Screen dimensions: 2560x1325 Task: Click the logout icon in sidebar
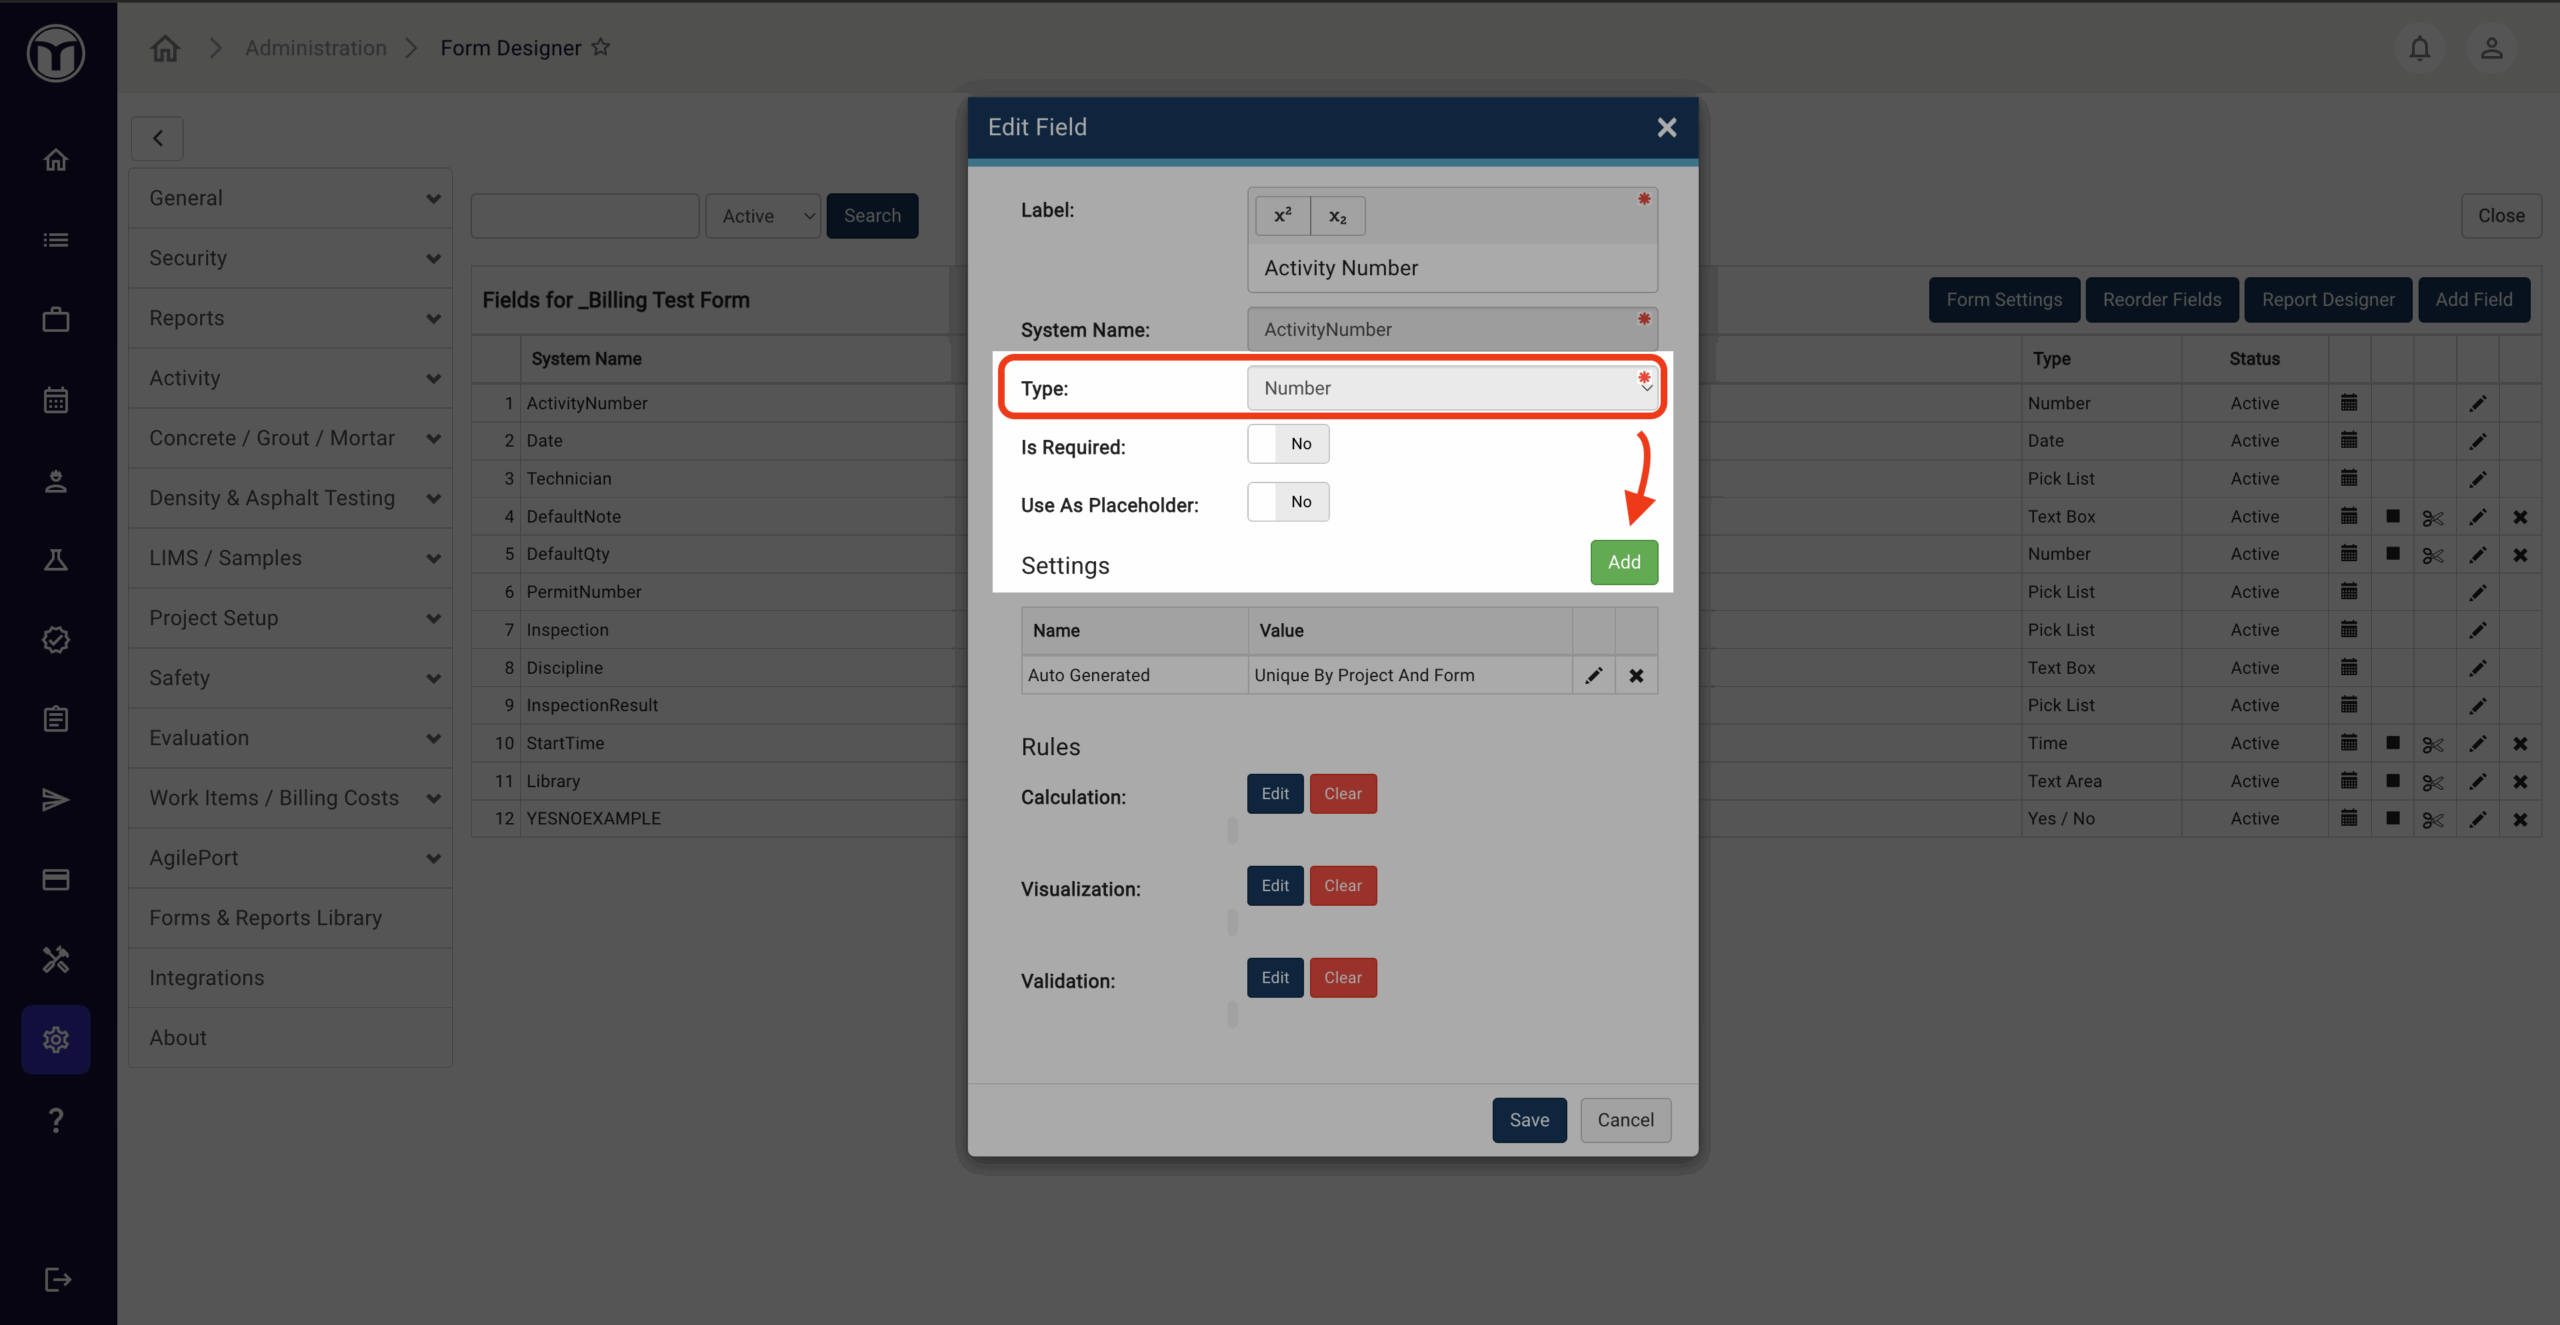57,1279
